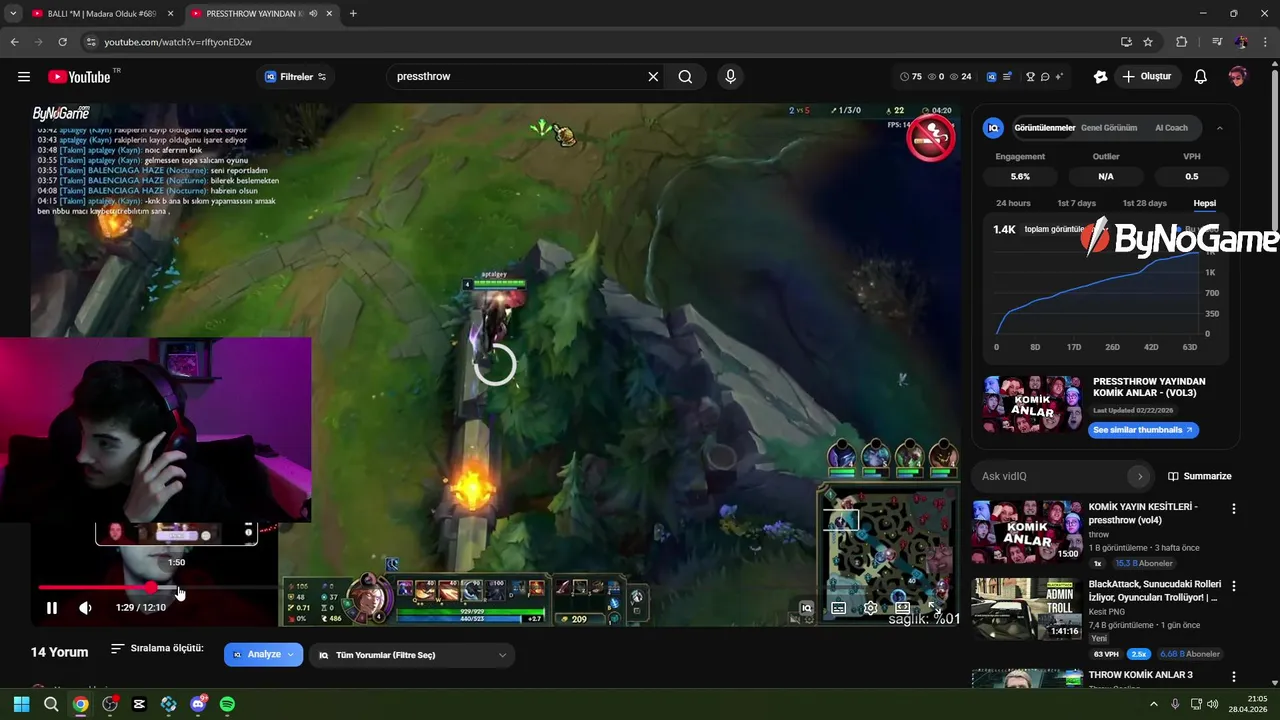Click the vidIQ icon in player controls
Screen dimensions: 1280x720
806,607
